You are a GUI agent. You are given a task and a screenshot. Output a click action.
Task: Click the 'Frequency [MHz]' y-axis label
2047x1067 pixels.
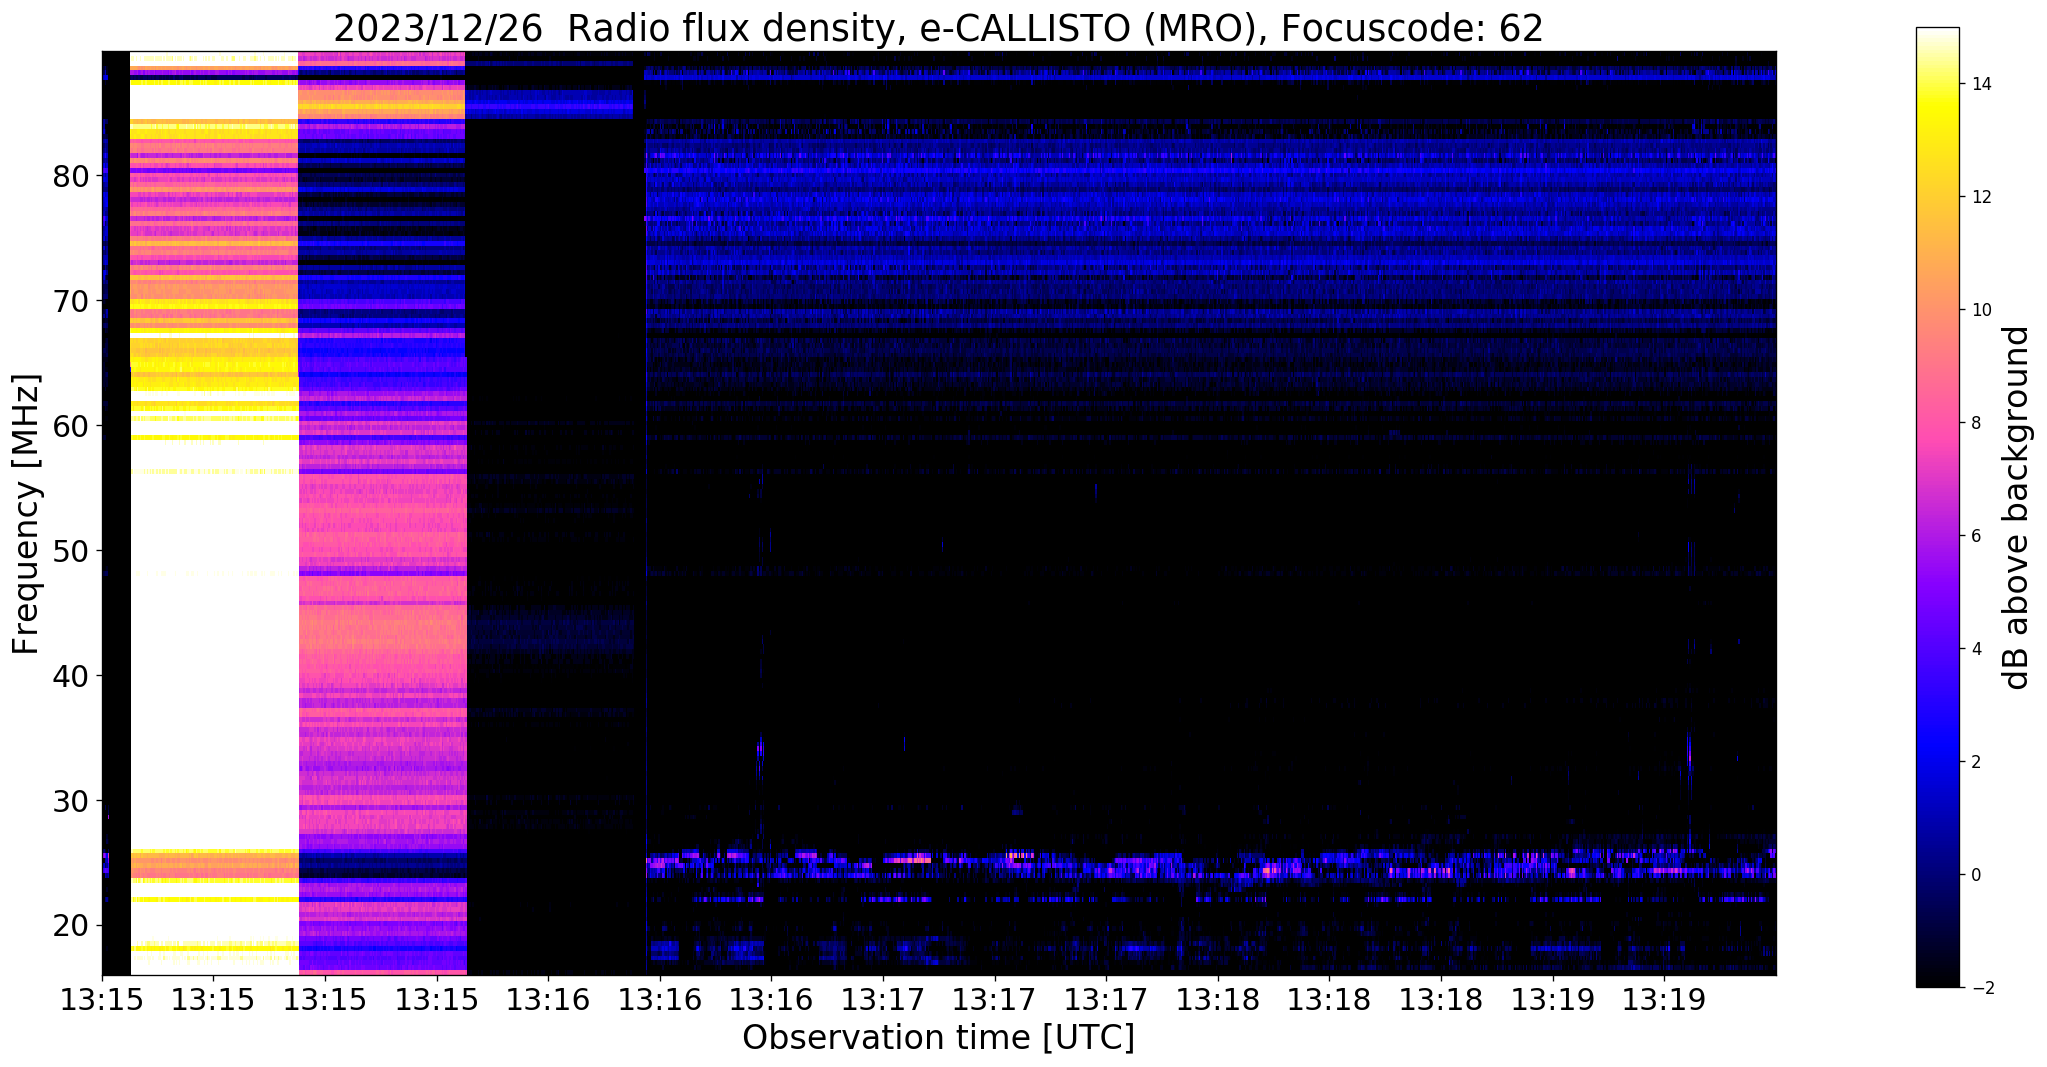(x=26, y=514)
